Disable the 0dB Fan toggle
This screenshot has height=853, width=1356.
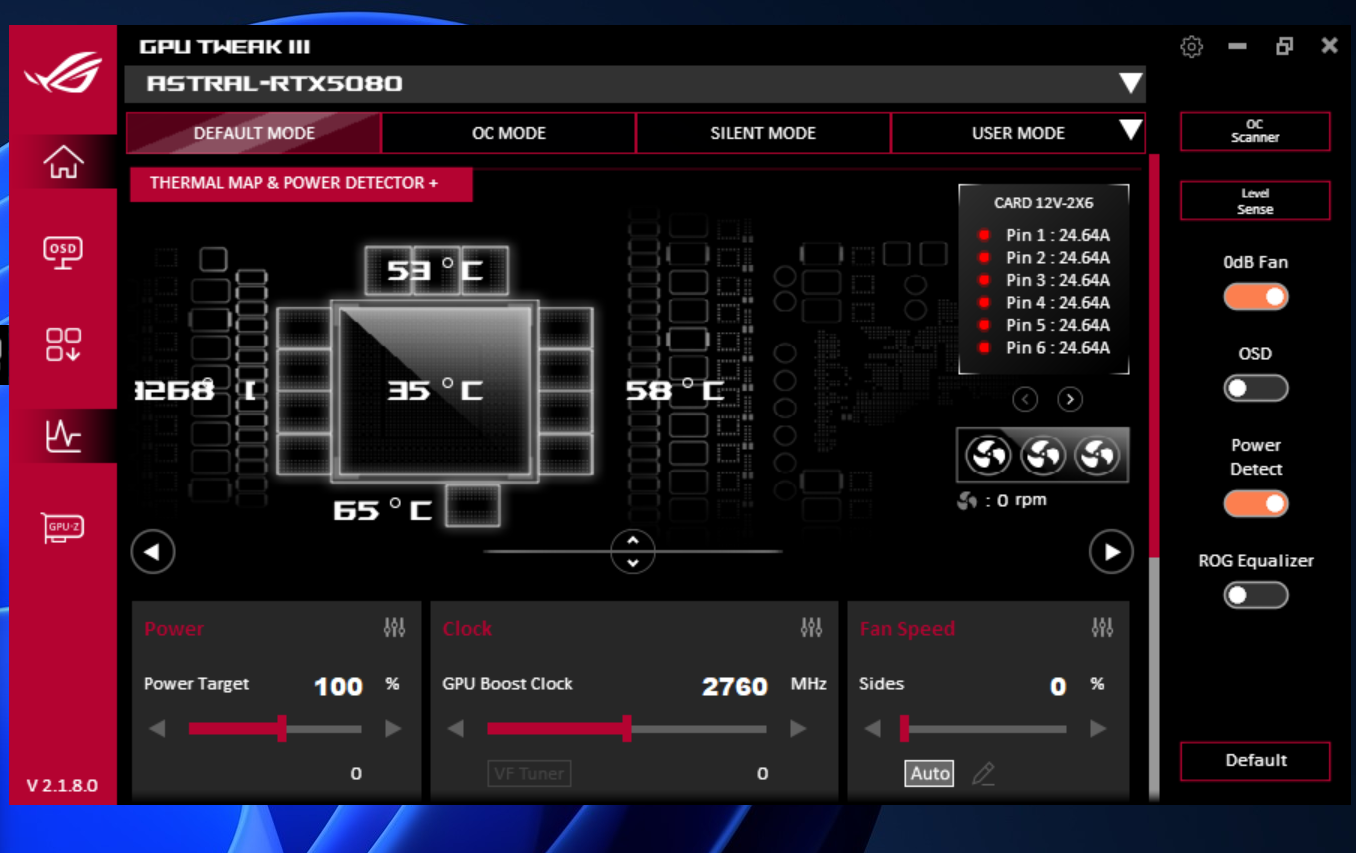(x=1256, y=297)
